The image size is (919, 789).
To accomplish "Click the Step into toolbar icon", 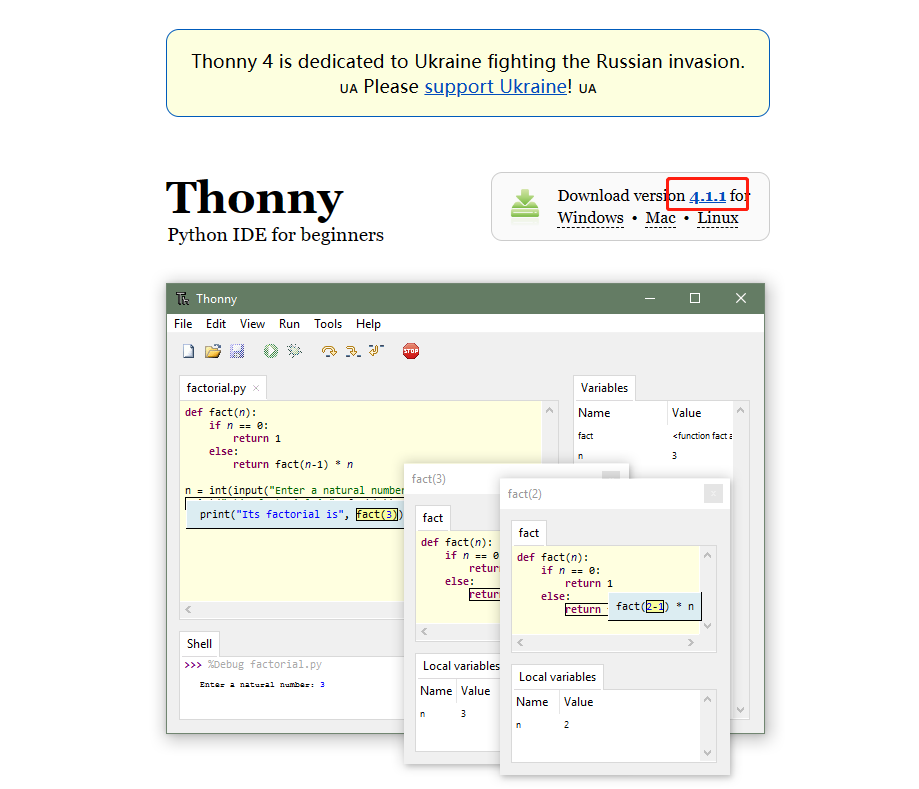I will click(x=352, y=351).
